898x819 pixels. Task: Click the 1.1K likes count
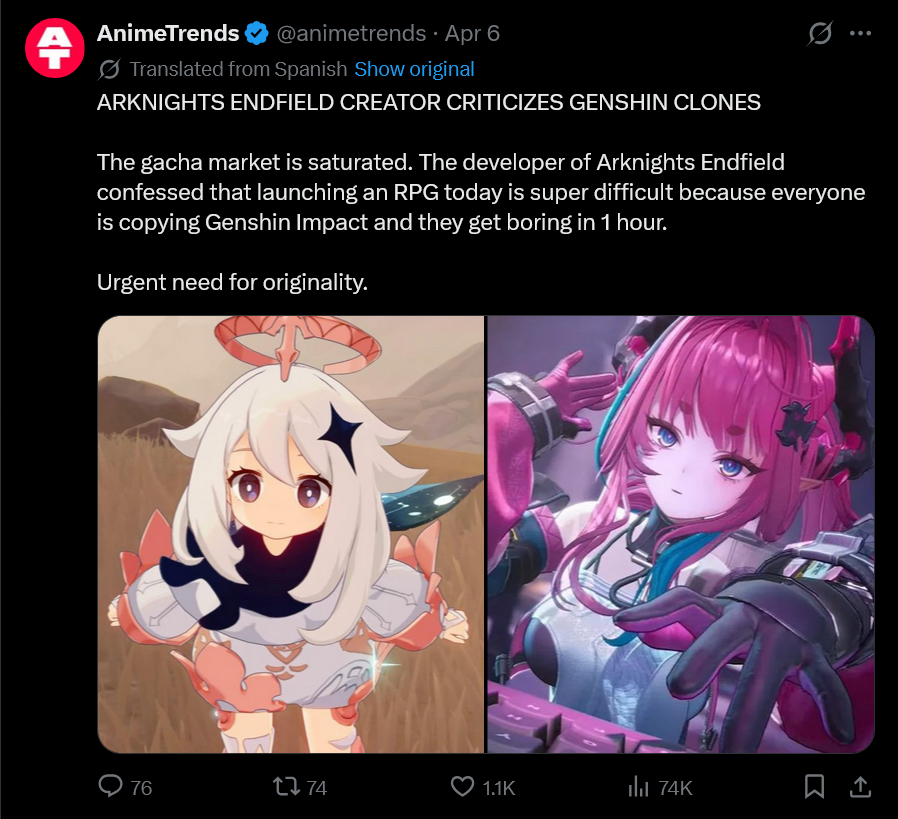(x=499, y=788)
